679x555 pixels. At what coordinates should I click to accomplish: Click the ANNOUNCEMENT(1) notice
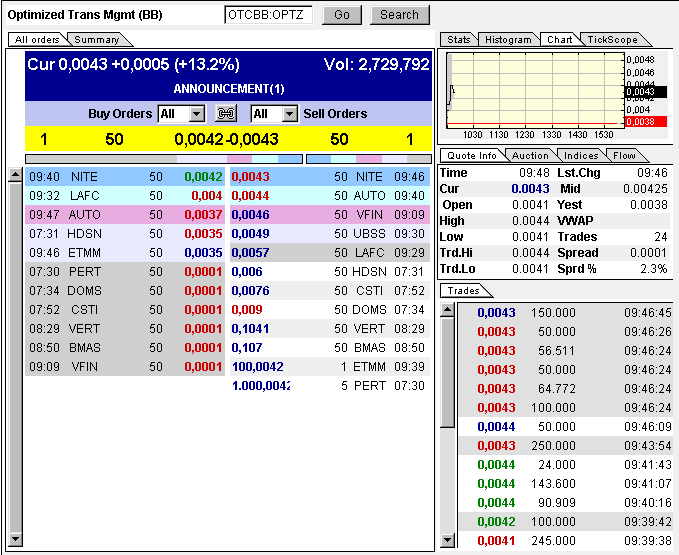click(228, 89)
